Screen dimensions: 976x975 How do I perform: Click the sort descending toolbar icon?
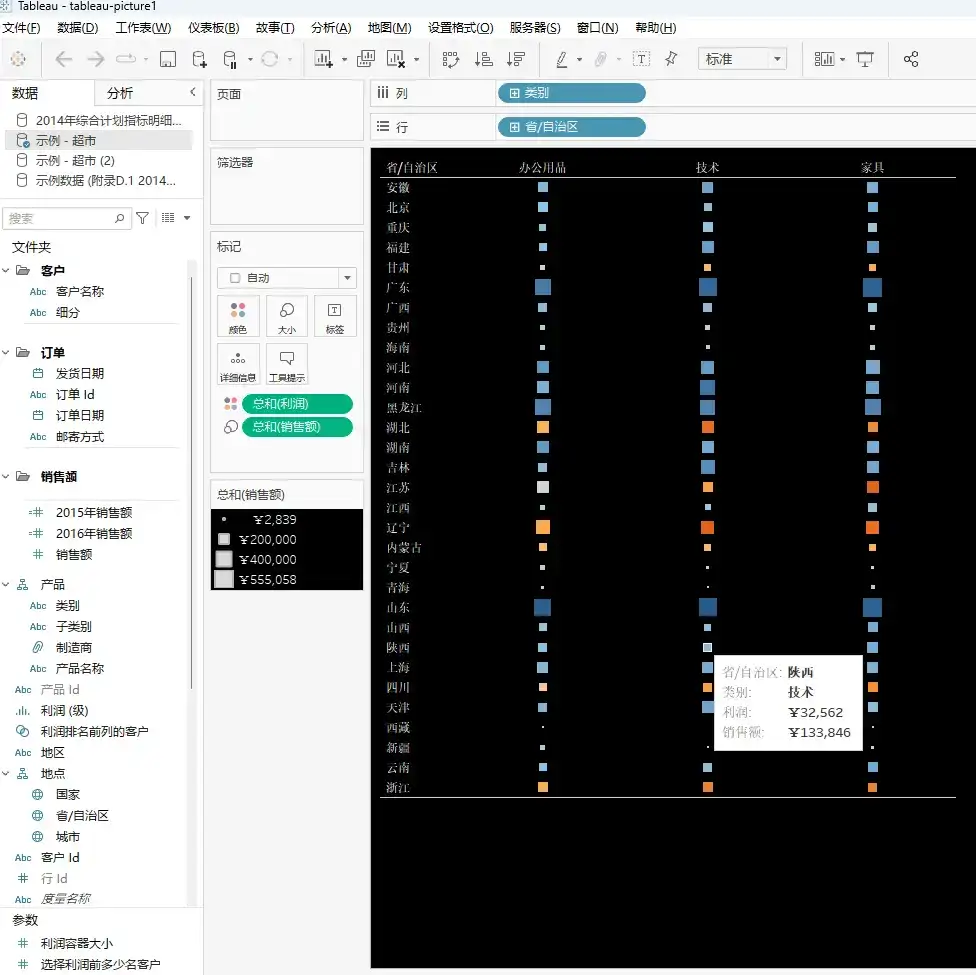[516, 58]
